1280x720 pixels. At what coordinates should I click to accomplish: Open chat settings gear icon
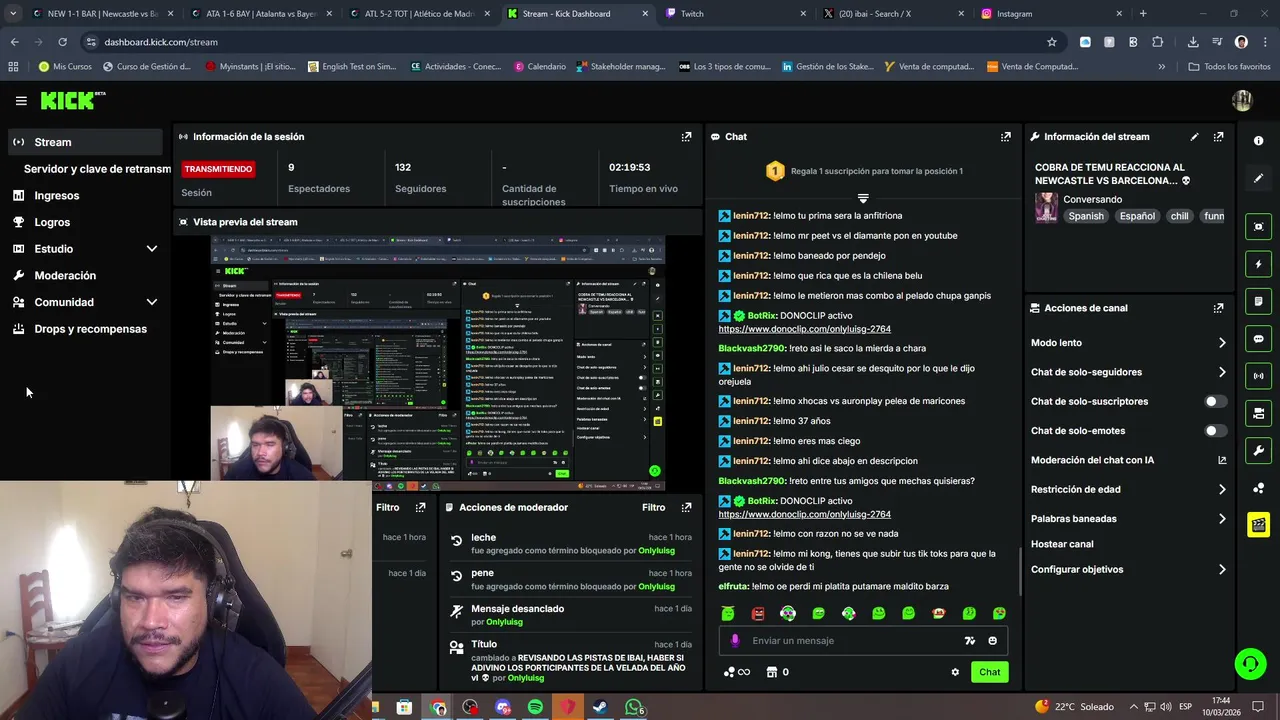coord(955,672)
